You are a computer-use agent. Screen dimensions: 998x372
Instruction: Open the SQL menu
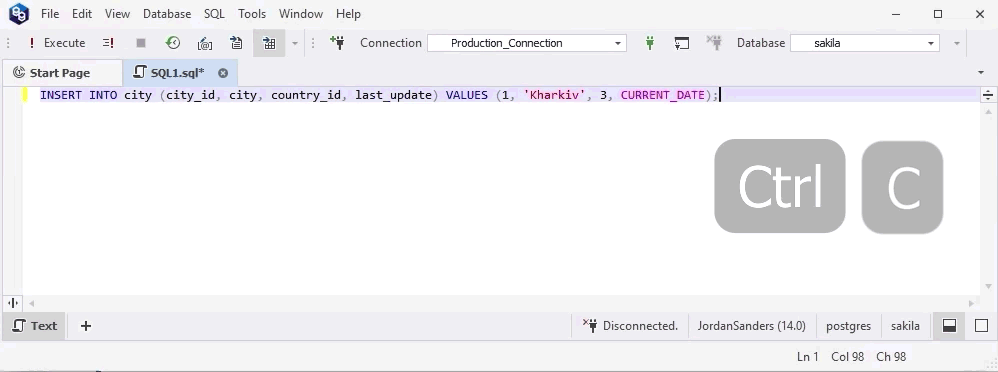click(x=214, y=13)
